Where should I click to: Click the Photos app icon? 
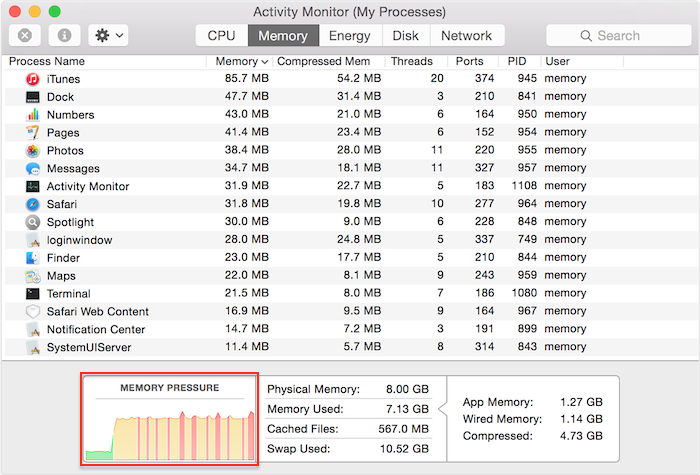33,150
